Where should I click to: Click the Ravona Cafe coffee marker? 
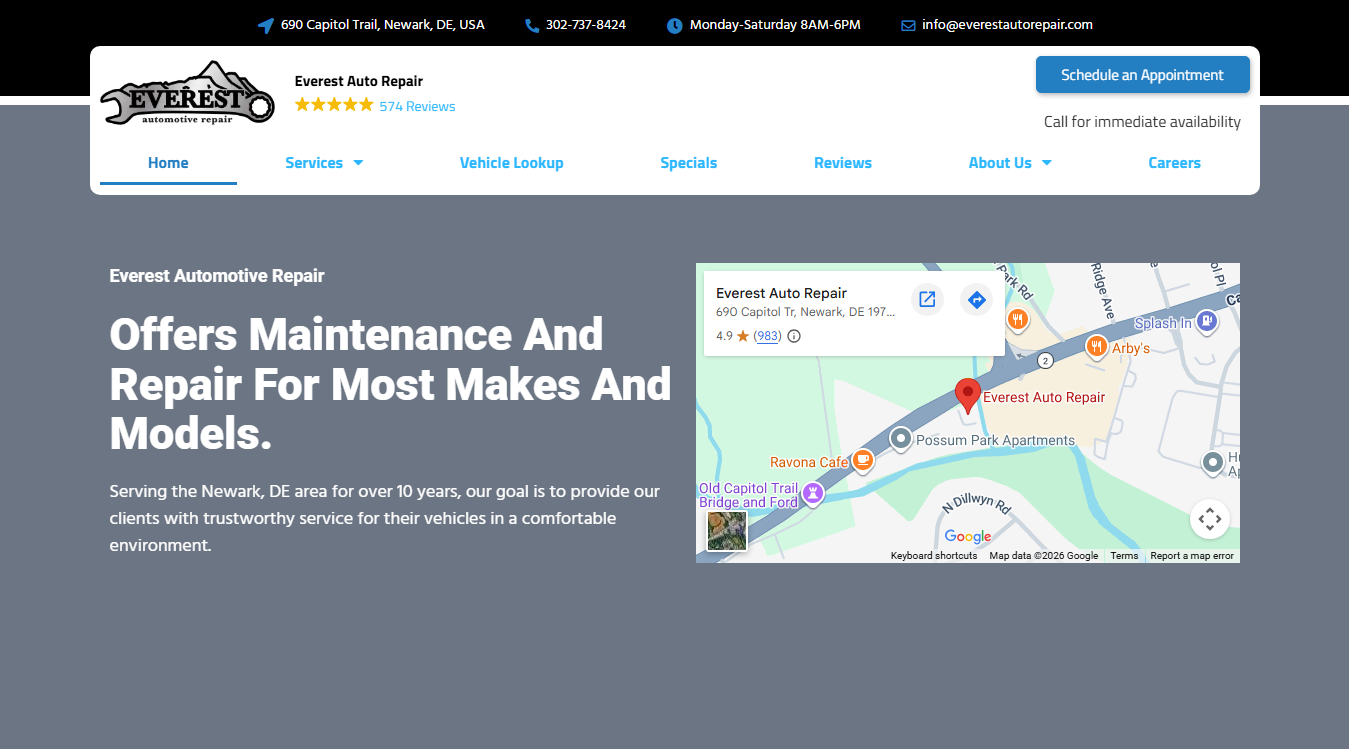863,461
